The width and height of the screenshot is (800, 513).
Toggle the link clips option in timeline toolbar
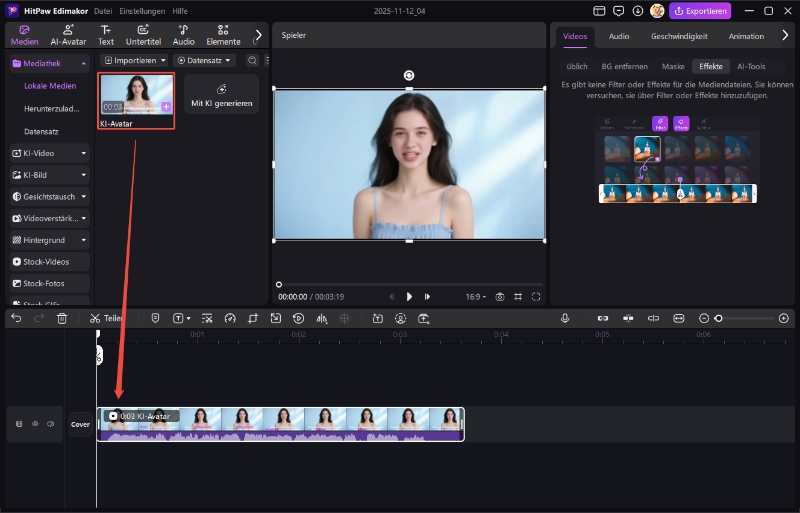click(603, 319)
